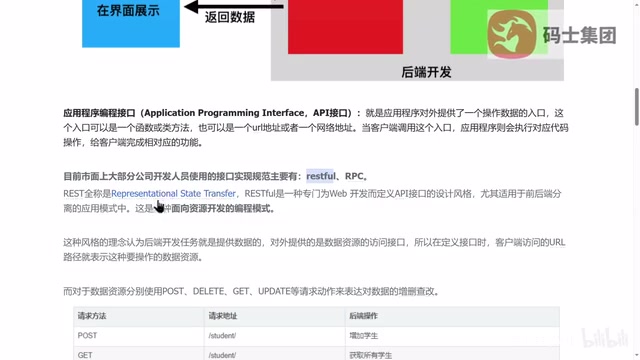Select the 后端操作 table header
The width and height of the screenshot is (640, 360).
coord(363,316)
